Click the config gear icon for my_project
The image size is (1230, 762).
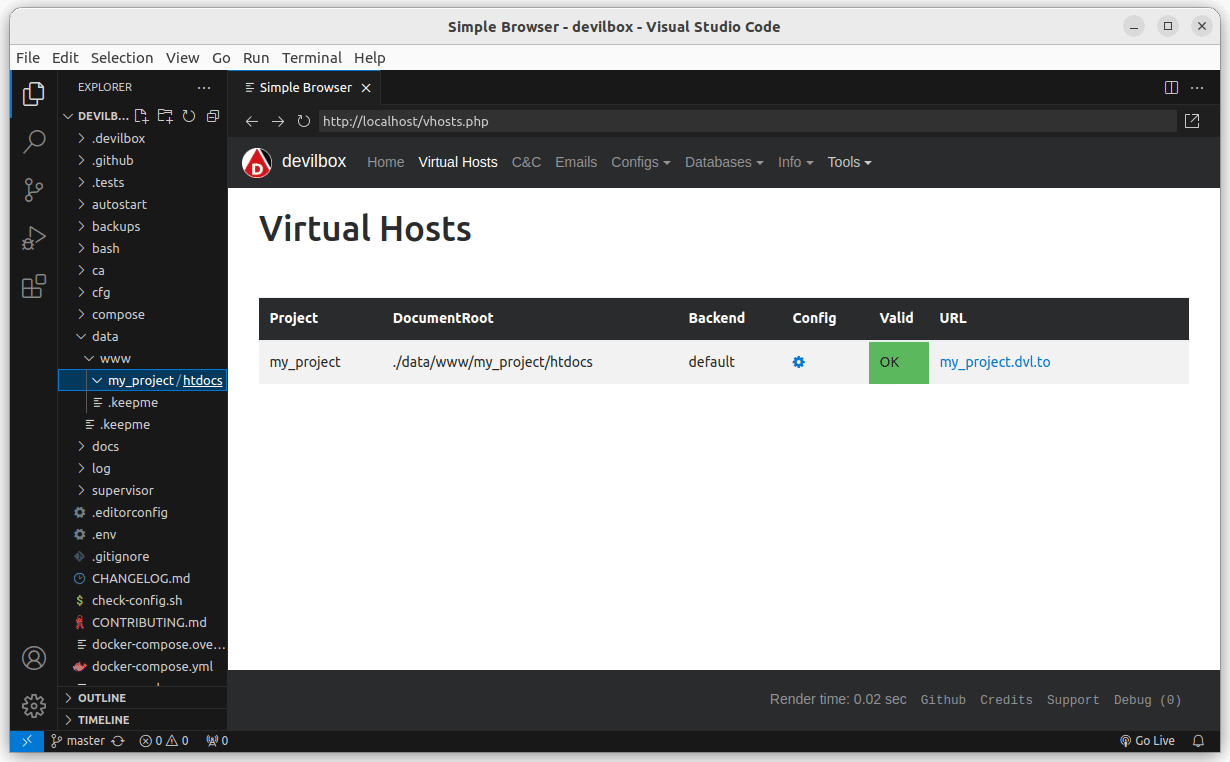pos(798,362)
